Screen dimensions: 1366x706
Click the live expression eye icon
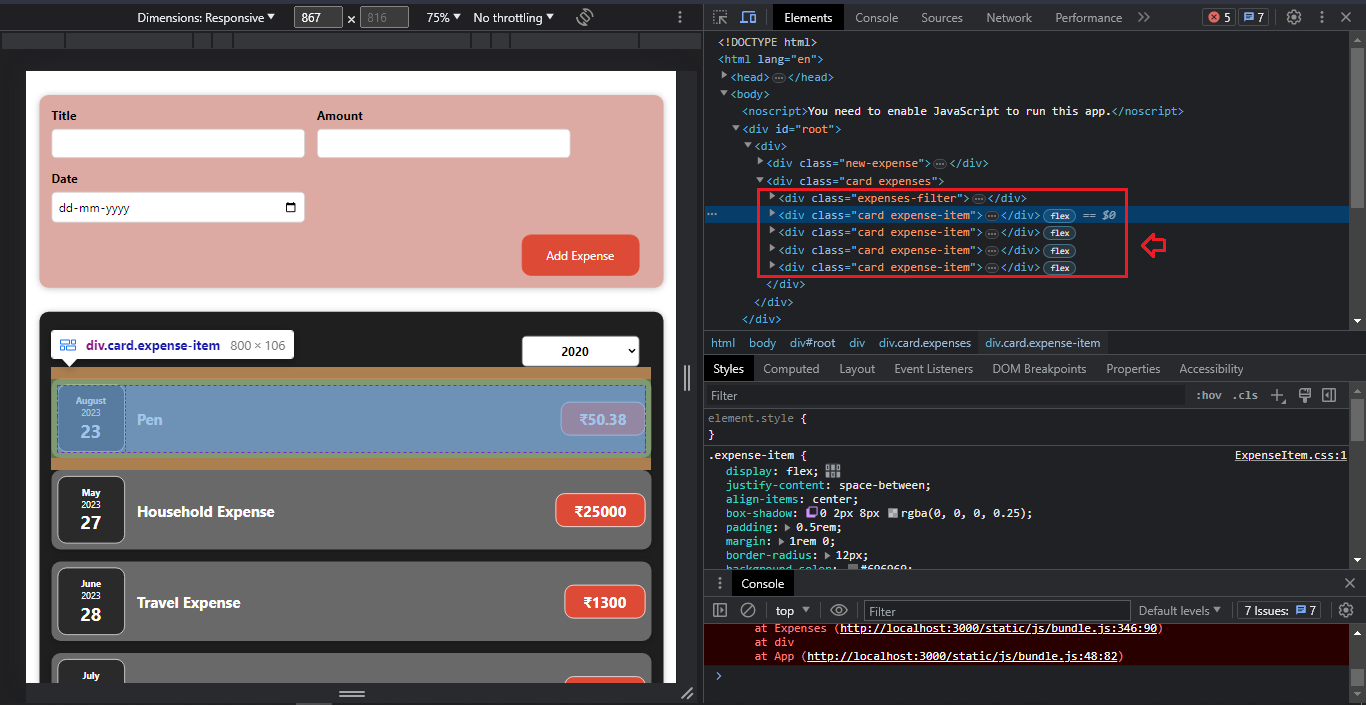[x=838, y=610]
